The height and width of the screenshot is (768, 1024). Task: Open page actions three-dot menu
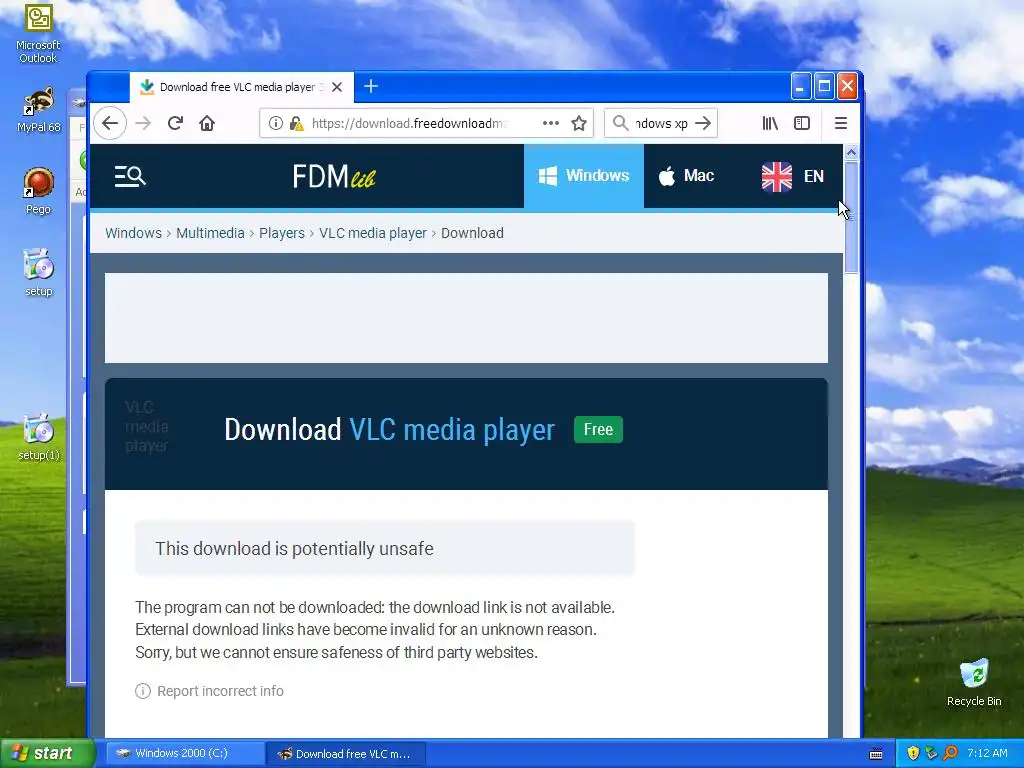pos(551,123)
